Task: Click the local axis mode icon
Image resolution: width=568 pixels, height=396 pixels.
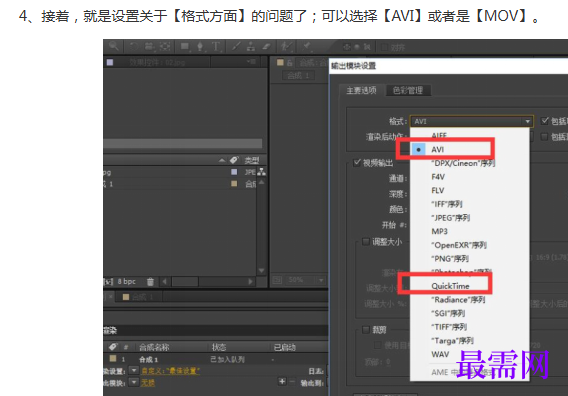Action: coord(347,47)
